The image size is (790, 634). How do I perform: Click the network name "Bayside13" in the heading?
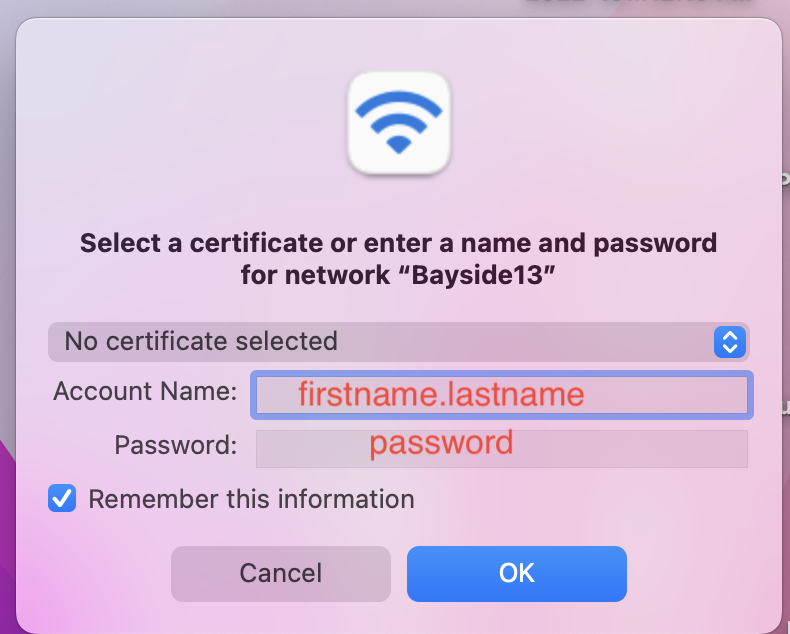click(x=484, y=275)
